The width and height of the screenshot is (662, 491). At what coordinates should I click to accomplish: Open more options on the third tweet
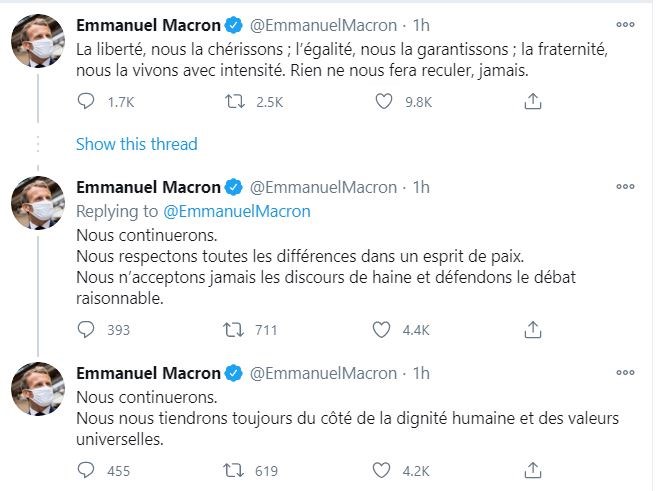pyautogui.click(x=625, y=373)
